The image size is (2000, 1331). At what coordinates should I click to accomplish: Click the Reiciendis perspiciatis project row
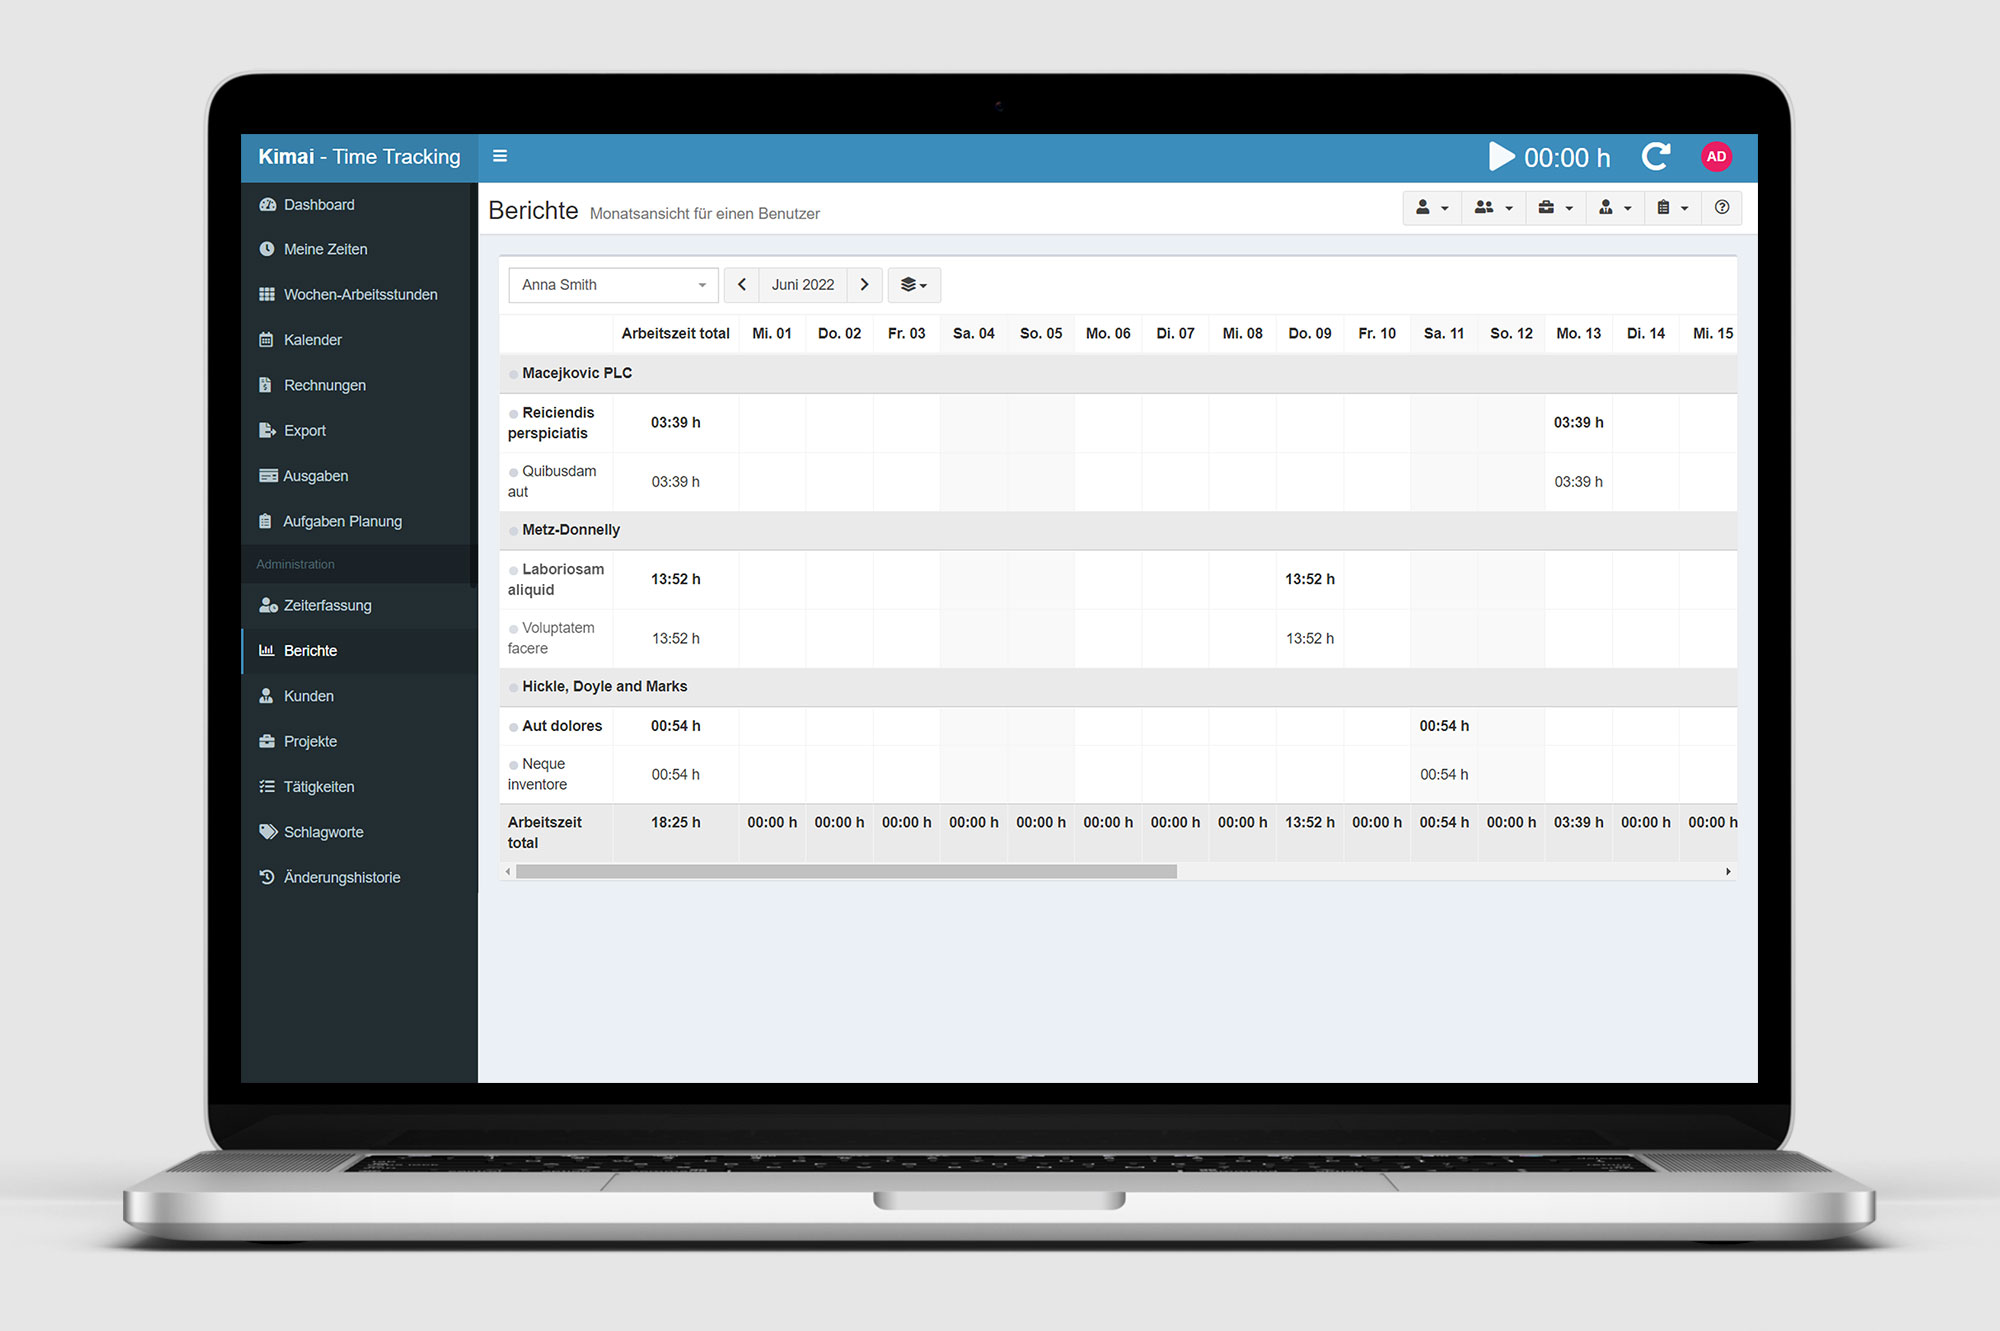[1118, 423]
